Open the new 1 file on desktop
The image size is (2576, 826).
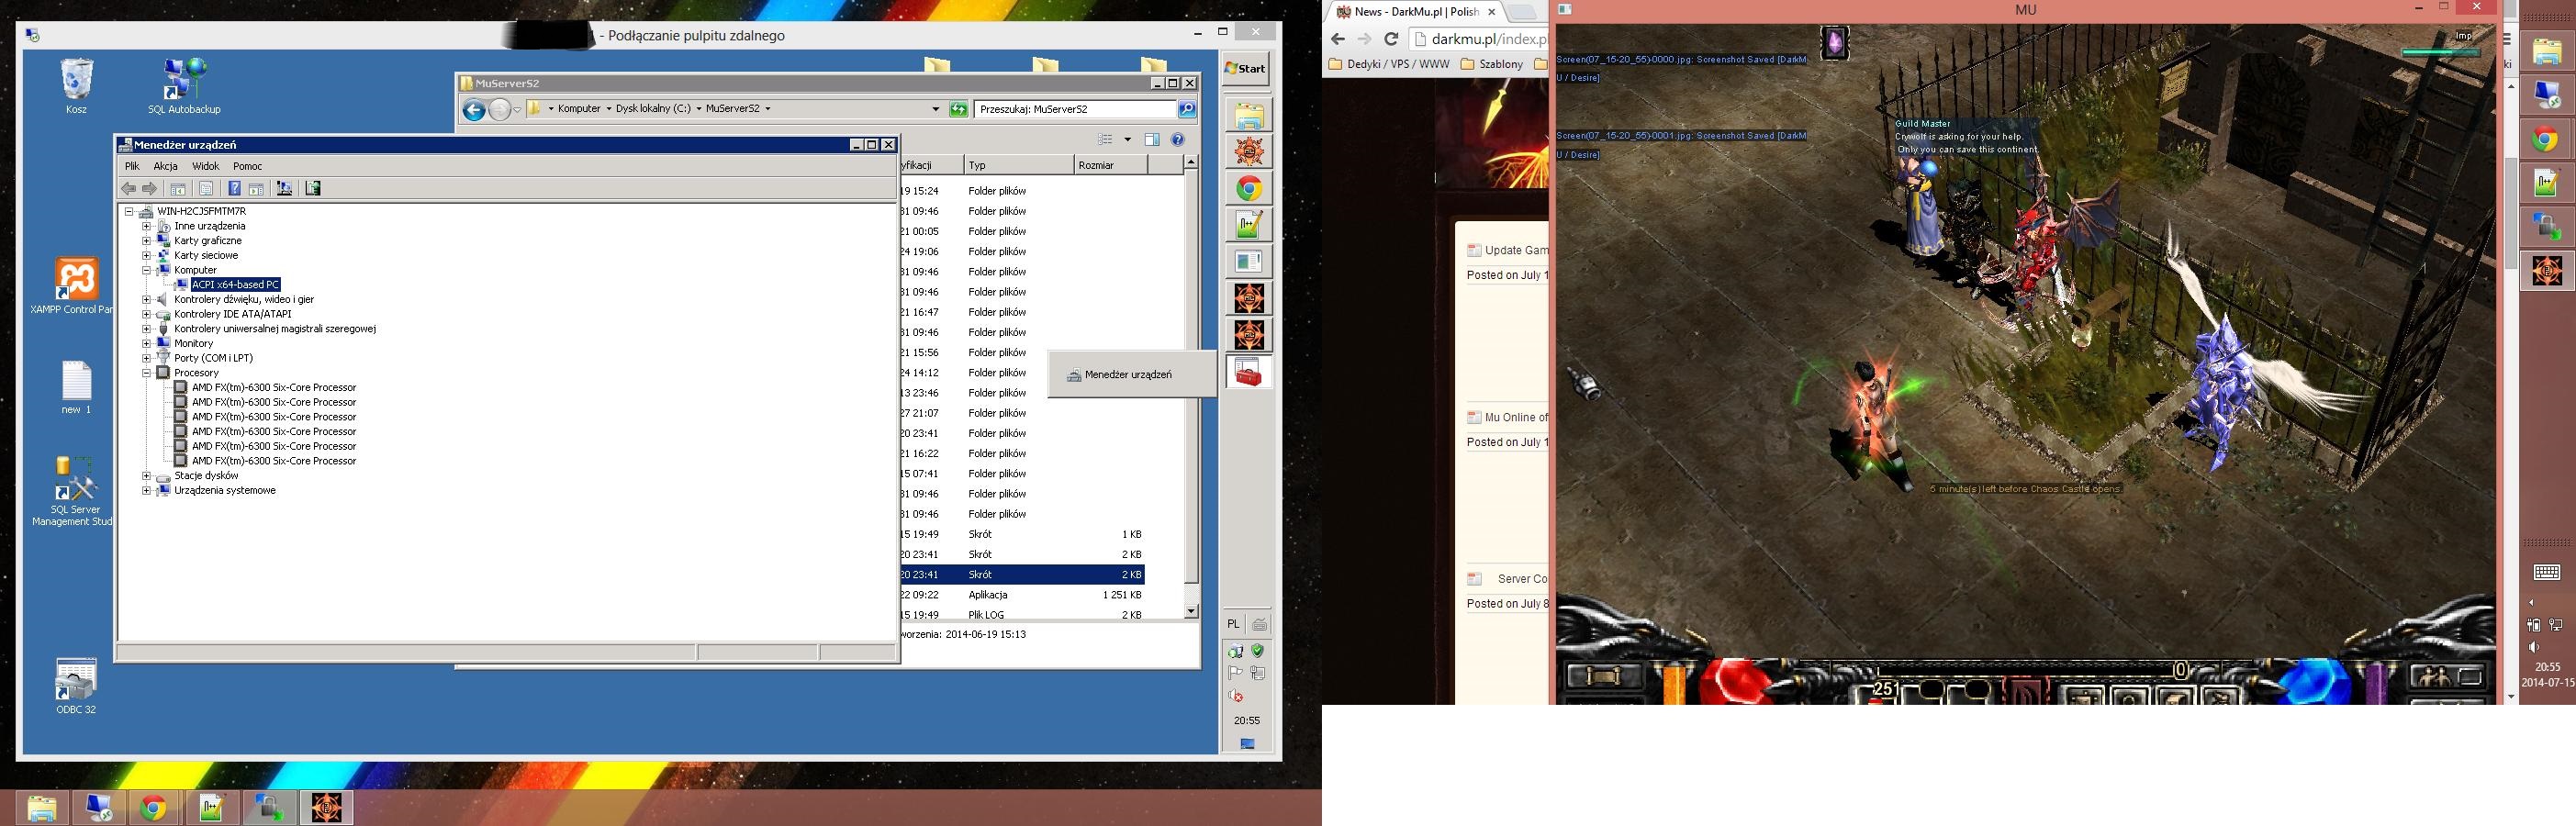click(x=76, y=388)
